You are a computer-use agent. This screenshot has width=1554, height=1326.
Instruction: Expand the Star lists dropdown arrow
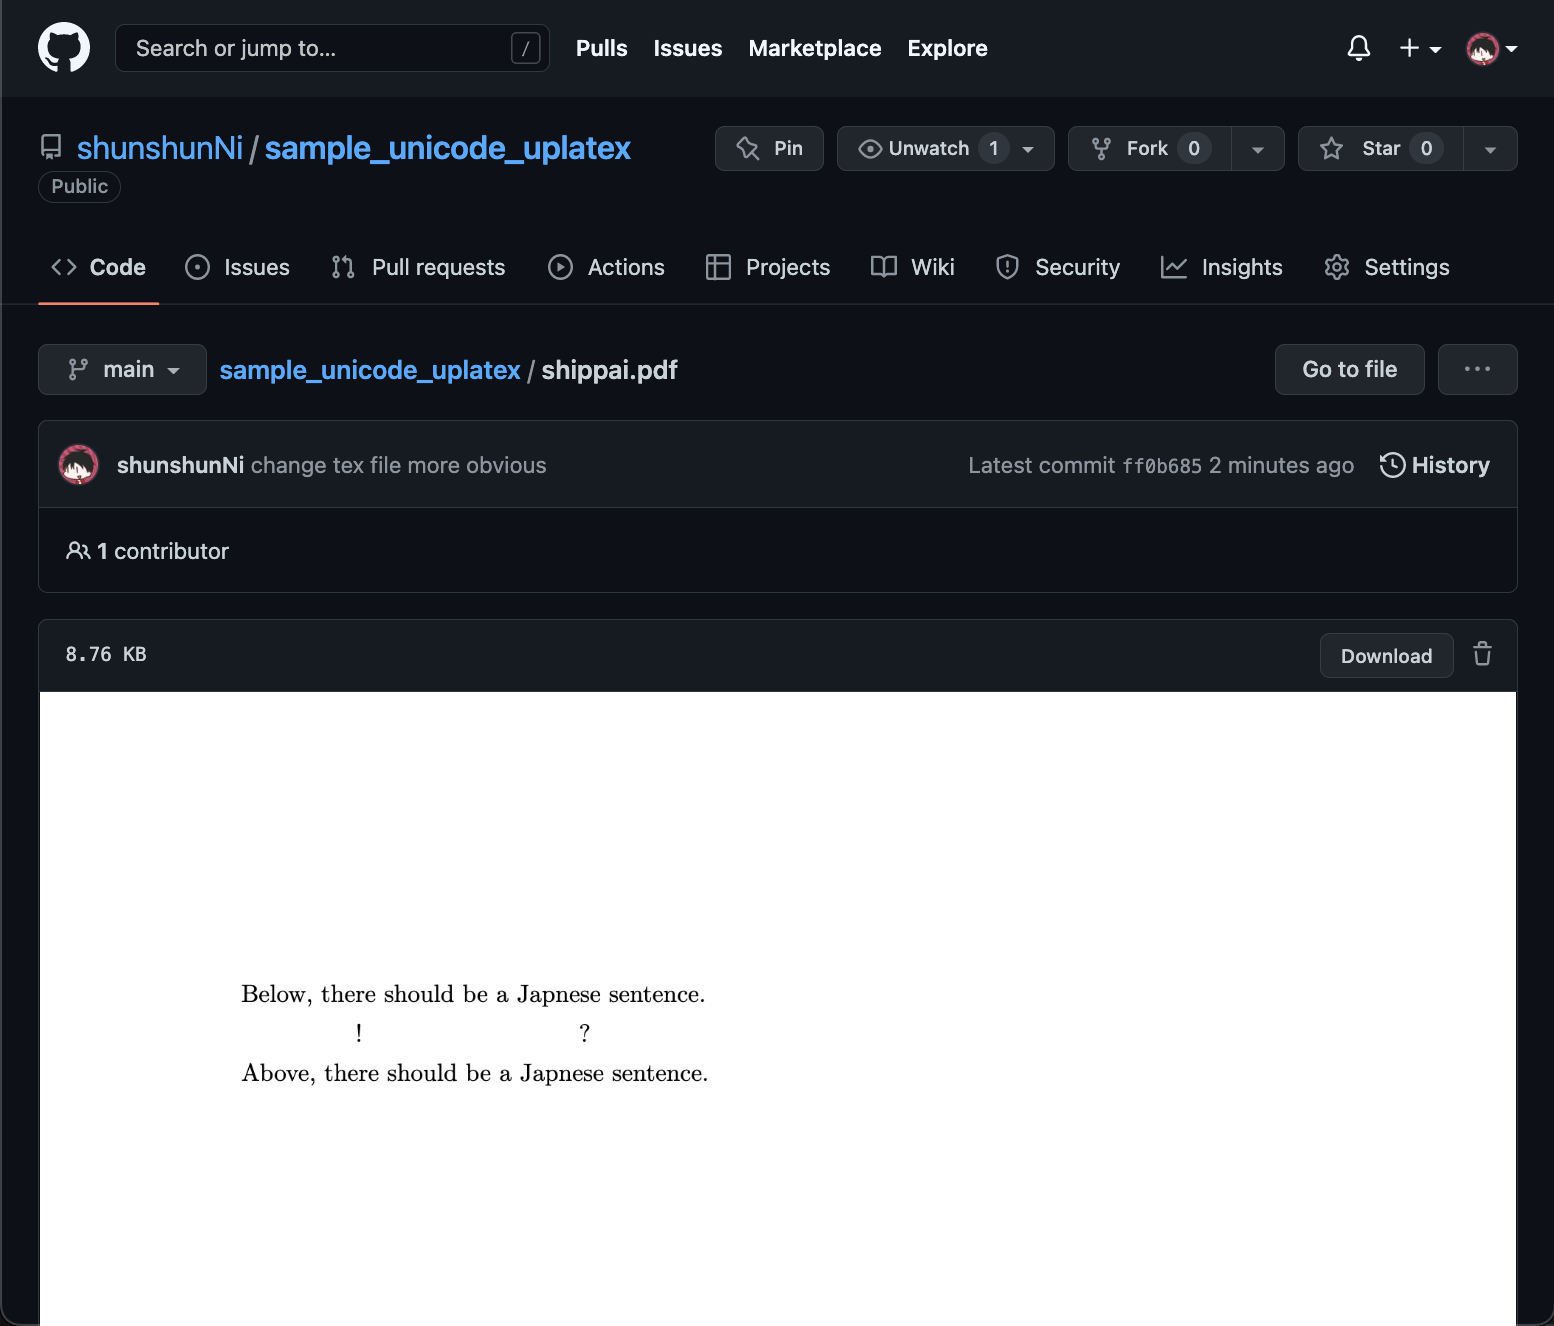pyautogui.click(x=1490, y=149)
